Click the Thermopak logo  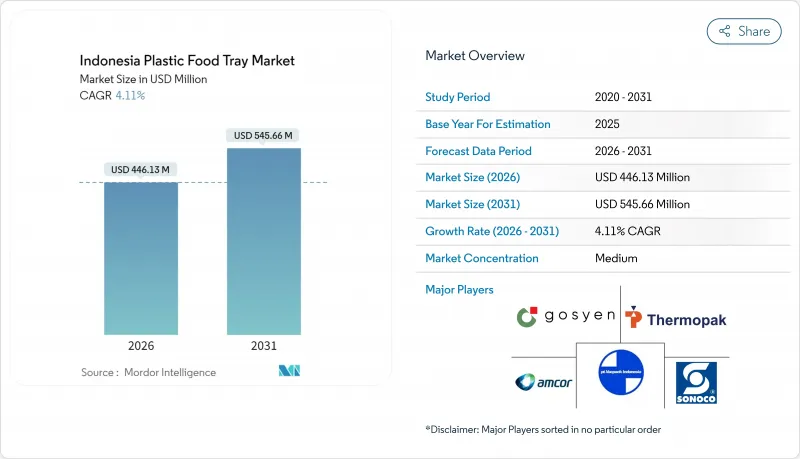(676, 318)
